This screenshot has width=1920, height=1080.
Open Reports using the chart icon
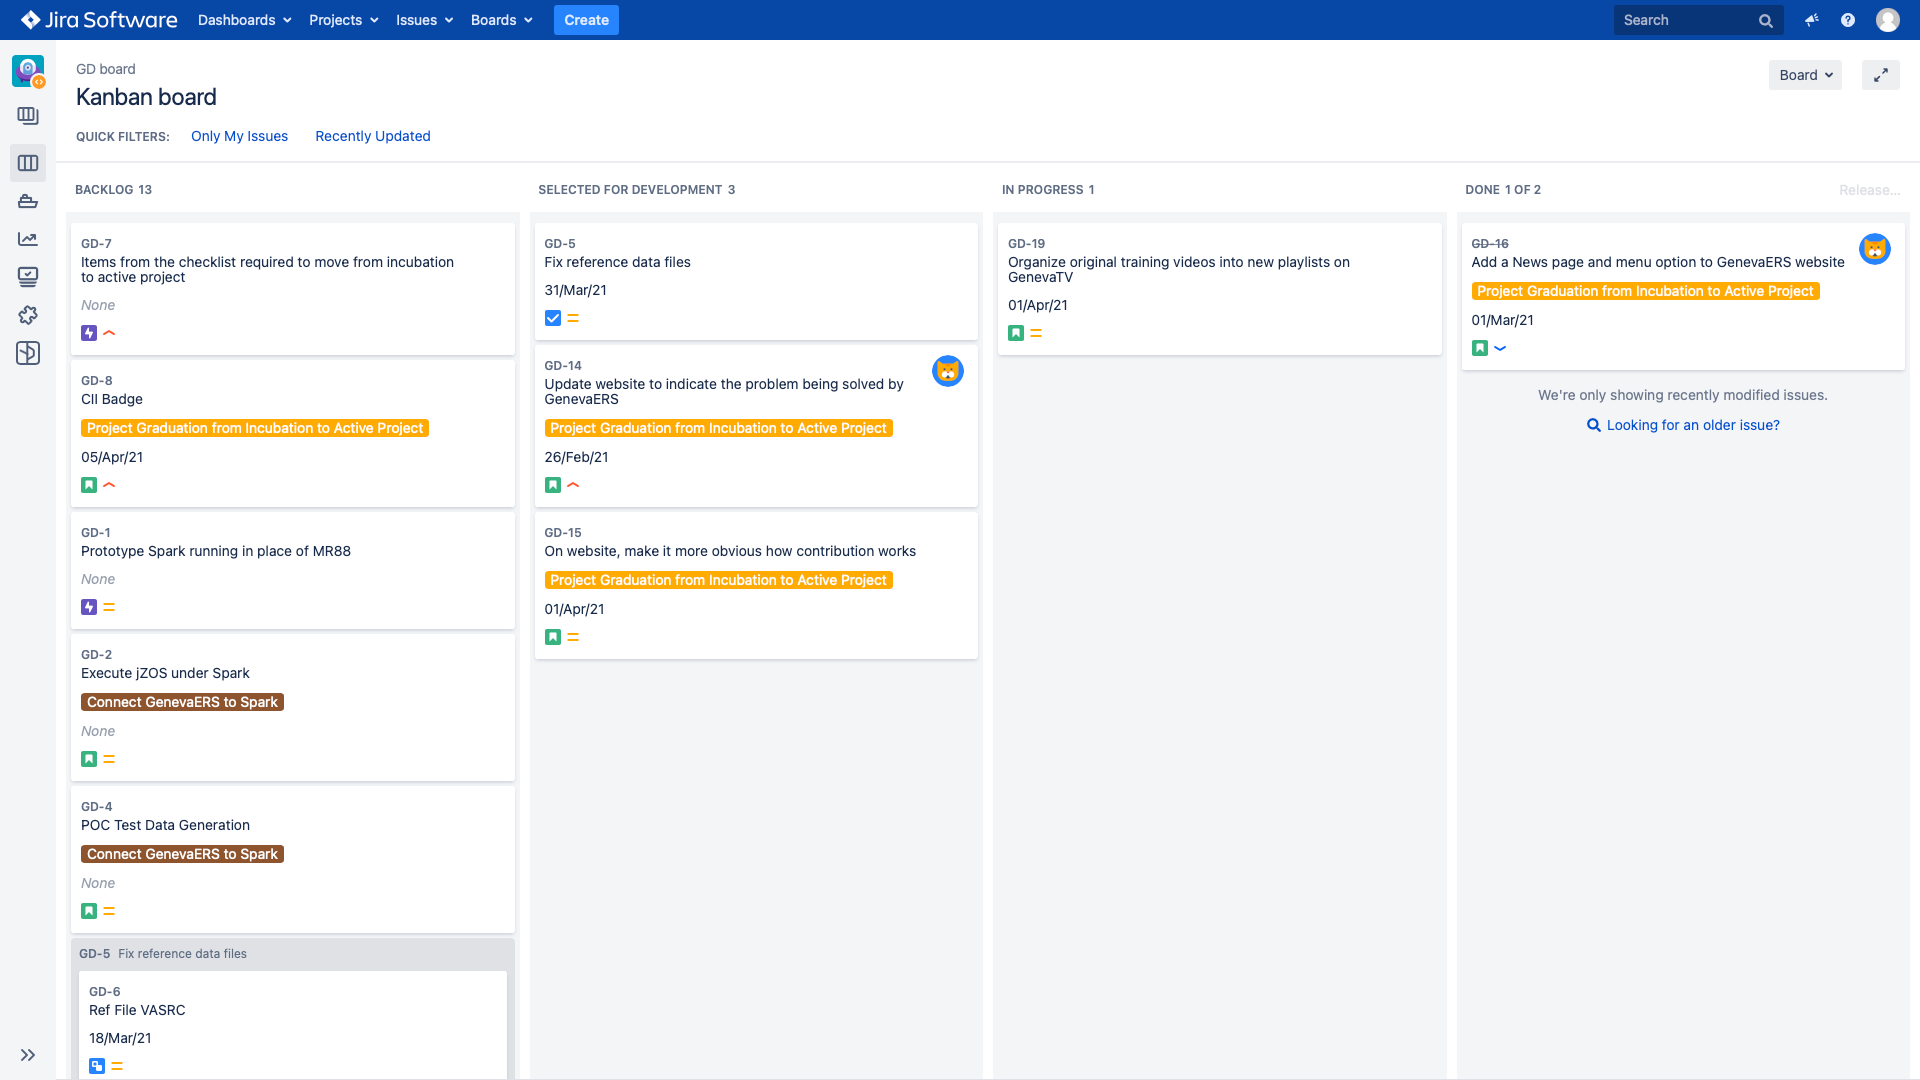coord(27,239)
